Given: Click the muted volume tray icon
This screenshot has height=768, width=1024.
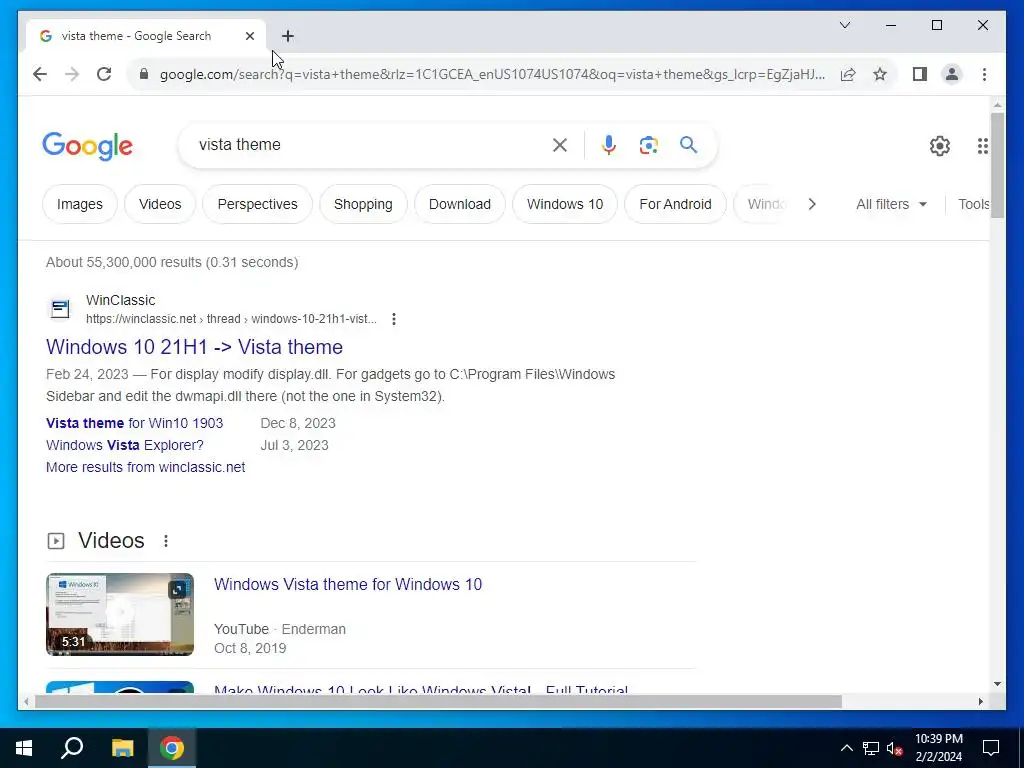Looking at the screenshot, I should [895, 748].
